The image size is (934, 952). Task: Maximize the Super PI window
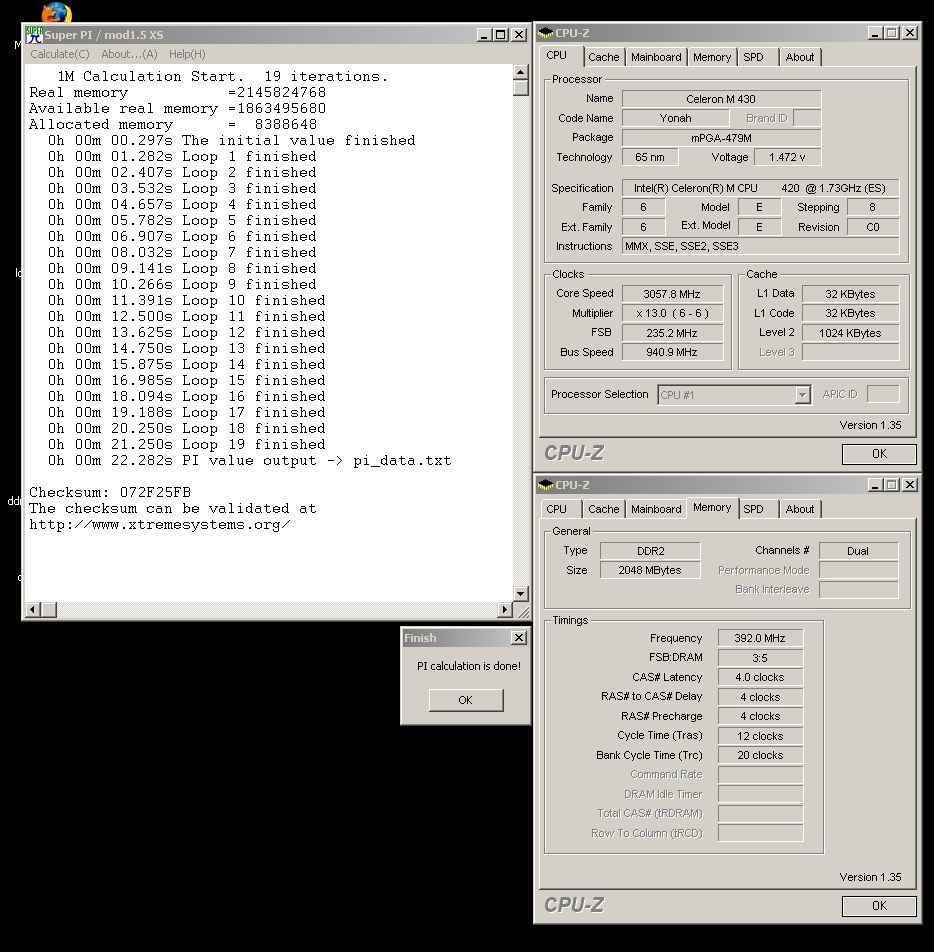tap(501, 35)
